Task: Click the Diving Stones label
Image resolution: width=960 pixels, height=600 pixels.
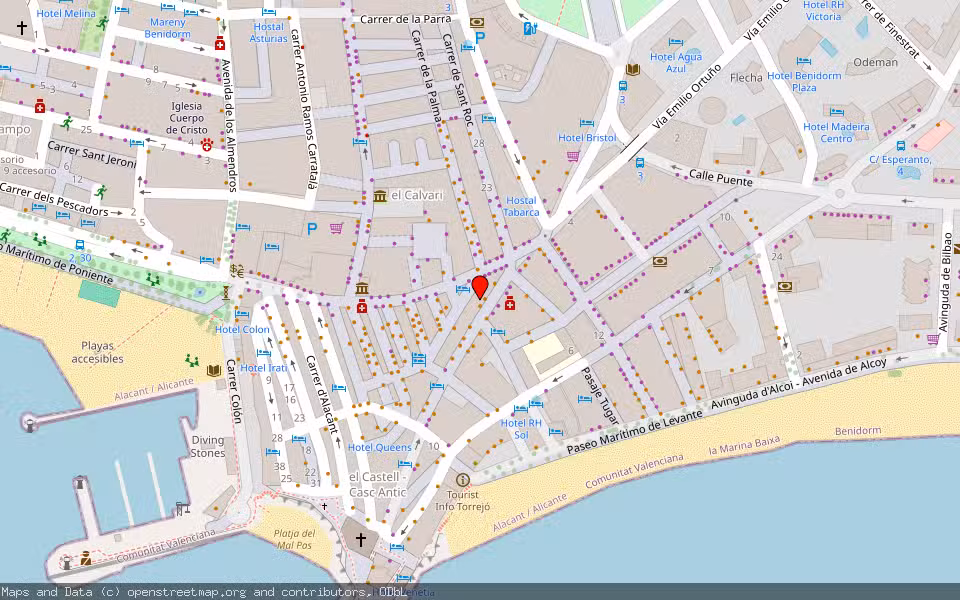Action: click(x=208, y=446)
